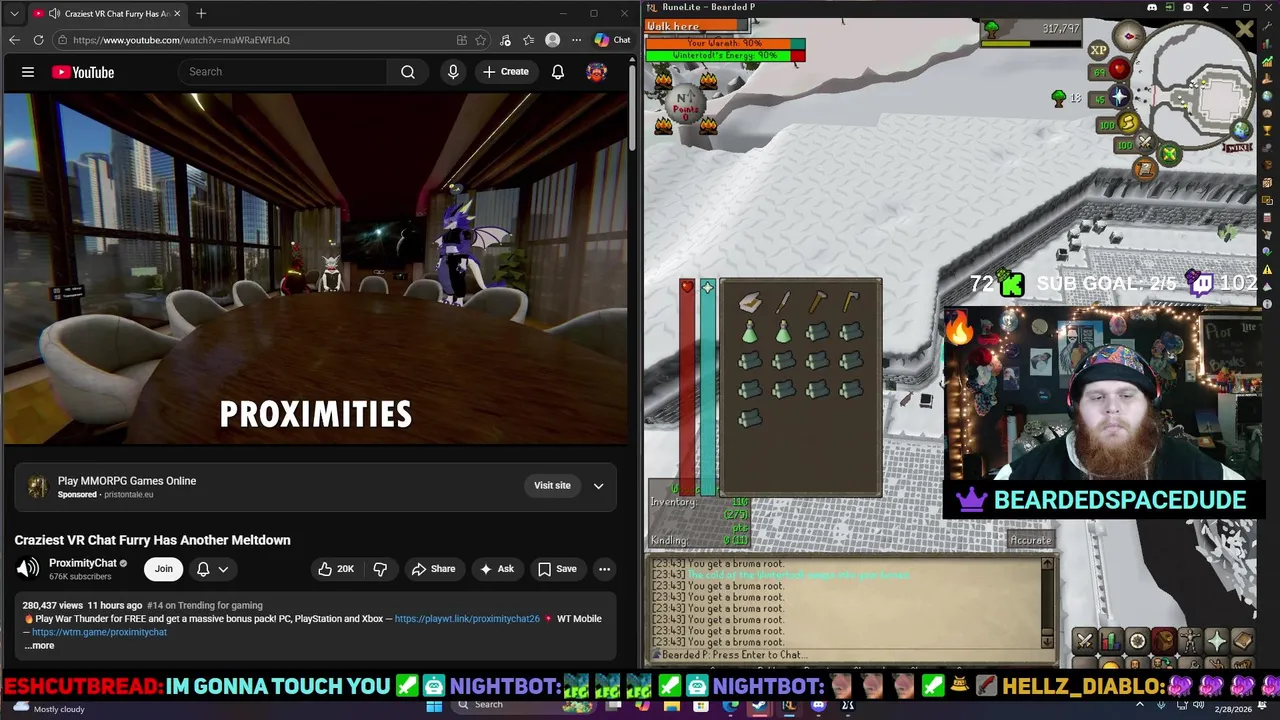
Task: Open the browser profile icon
Action: click(553, 40)
